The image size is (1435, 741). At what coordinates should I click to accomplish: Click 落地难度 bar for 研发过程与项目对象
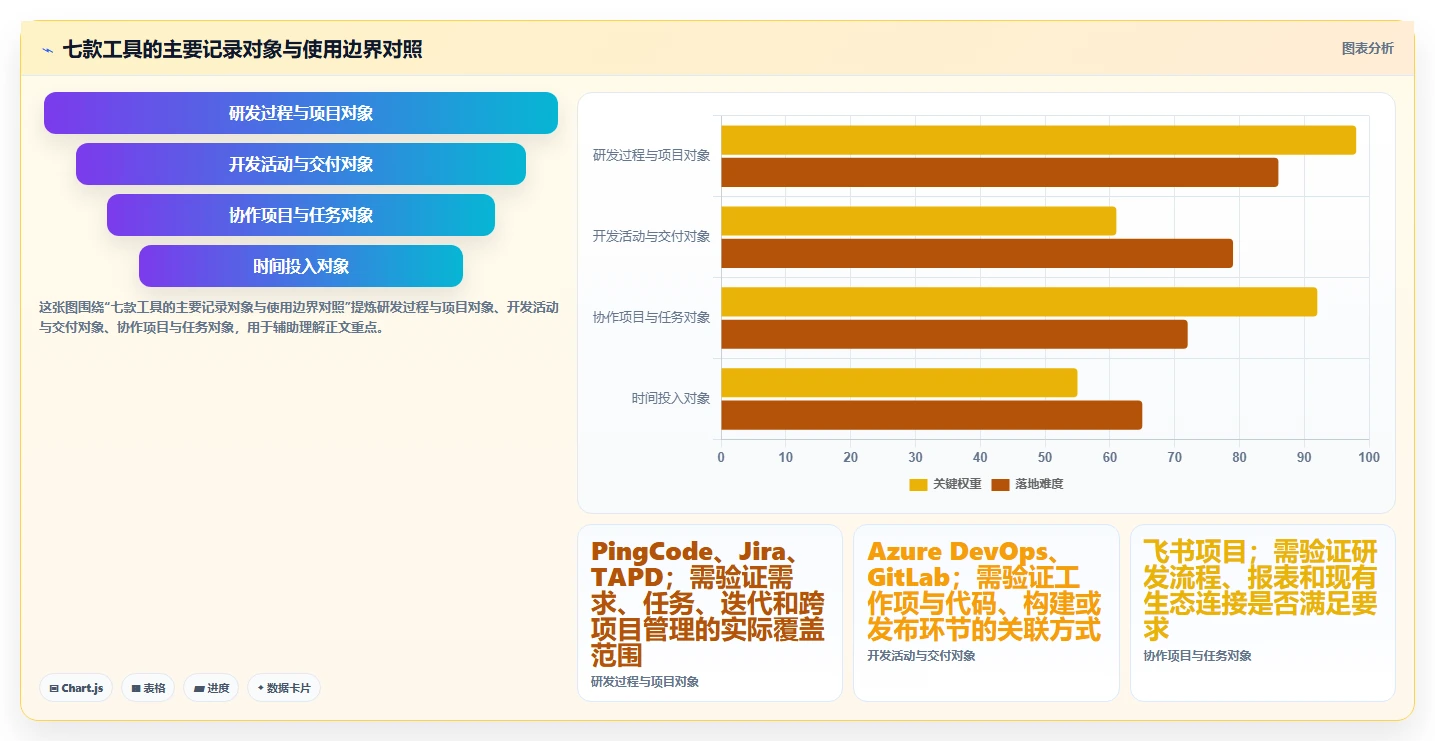[x=999, y=172]
